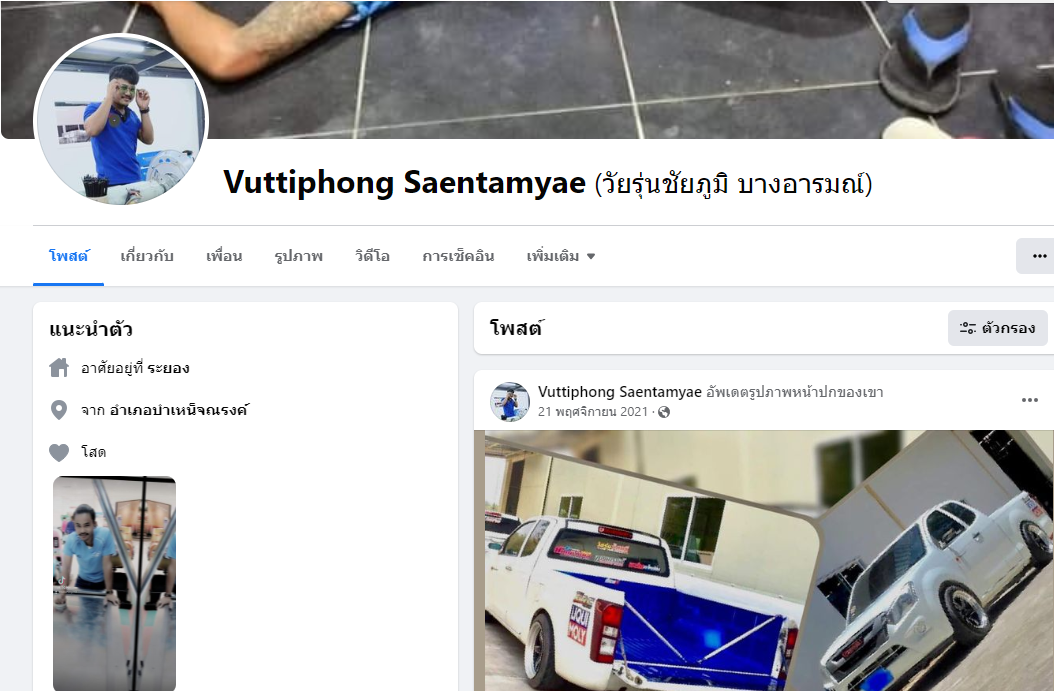
Task: View the การเช็คอิน tab
Action: (x=458, y=256)
